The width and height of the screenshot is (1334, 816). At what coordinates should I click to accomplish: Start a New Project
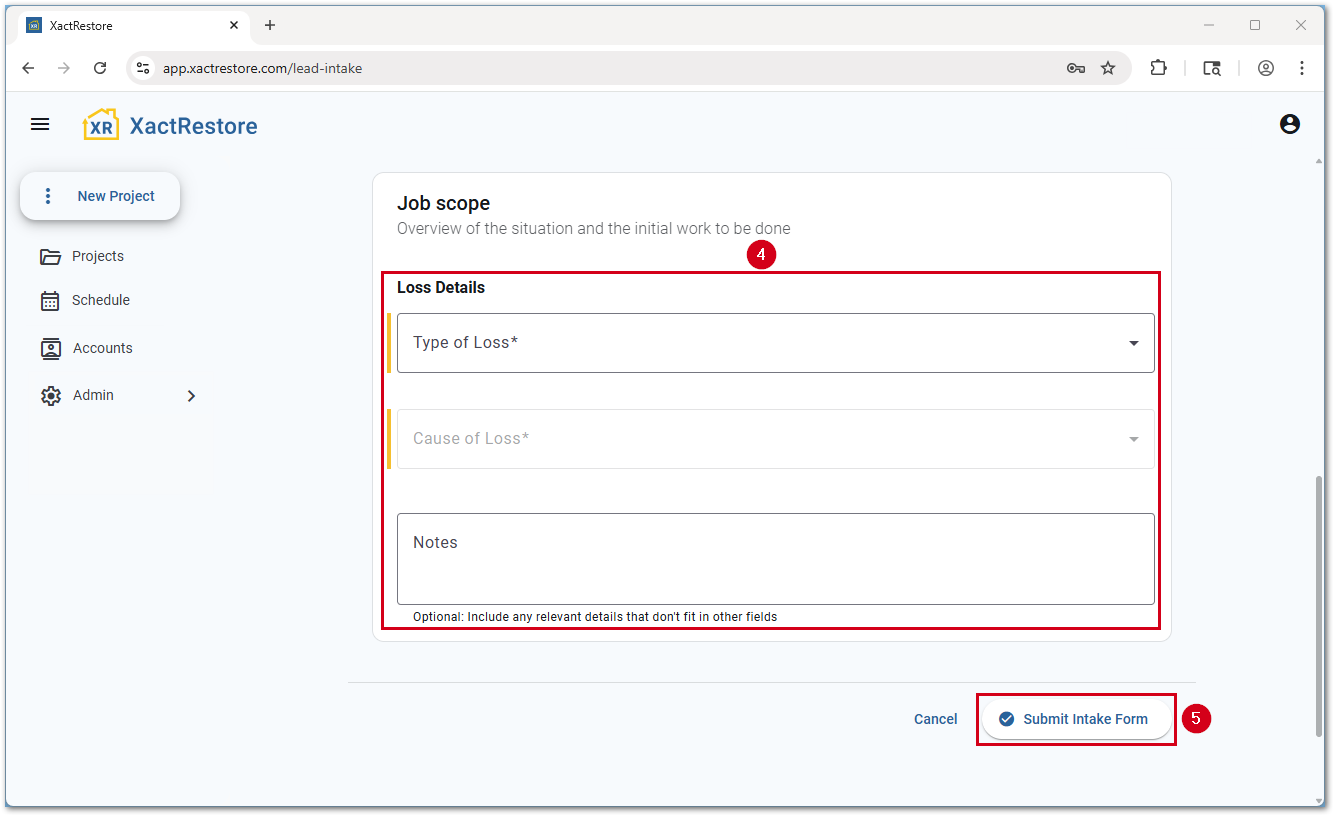coord(101,196)
